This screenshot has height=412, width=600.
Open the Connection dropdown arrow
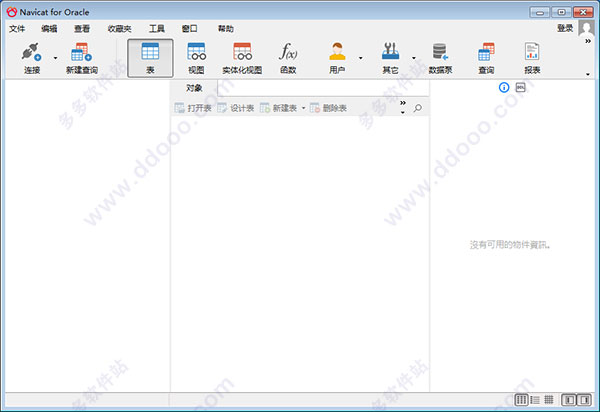(55, 58)
